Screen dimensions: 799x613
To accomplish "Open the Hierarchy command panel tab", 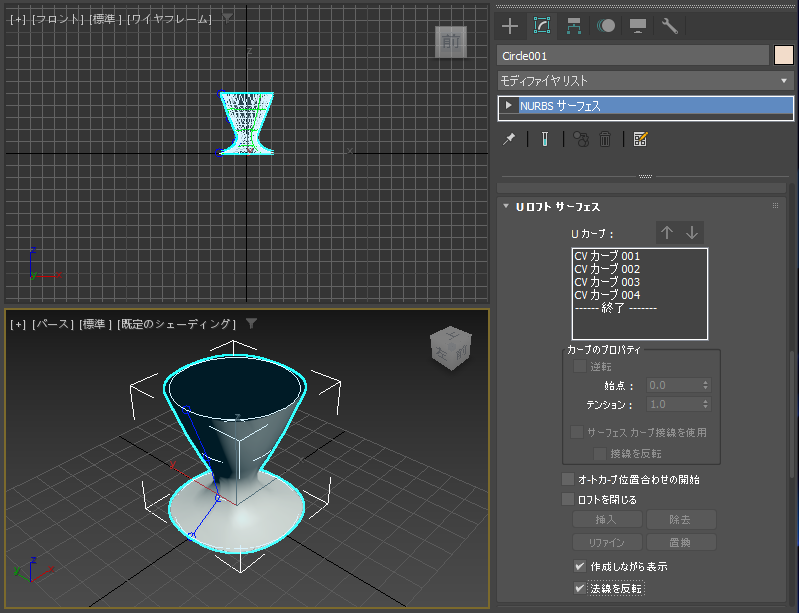I will click(x=574, y=26).
